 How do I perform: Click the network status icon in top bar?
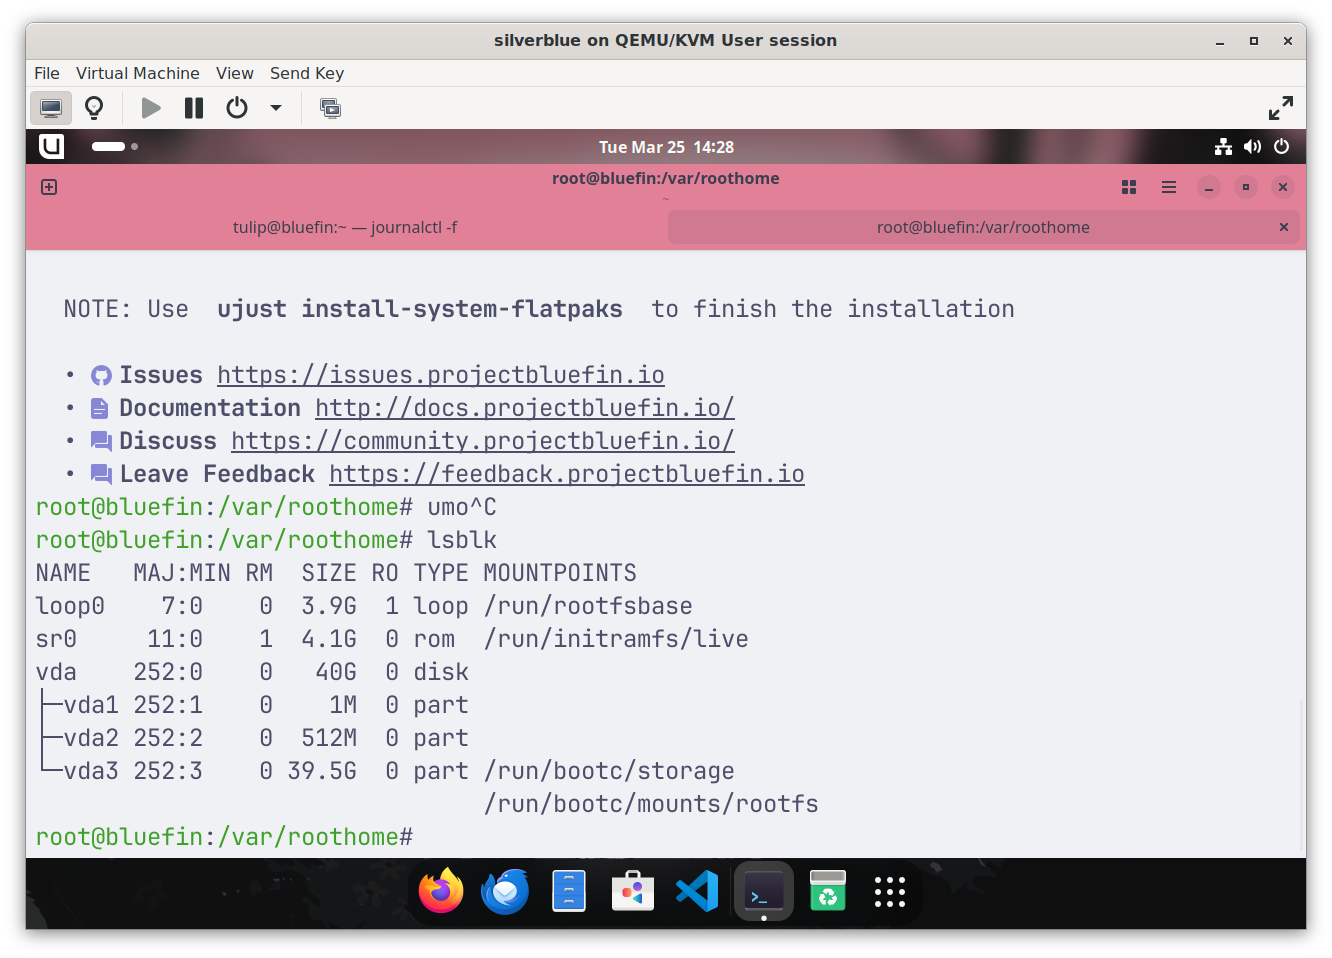(1223, 147)
